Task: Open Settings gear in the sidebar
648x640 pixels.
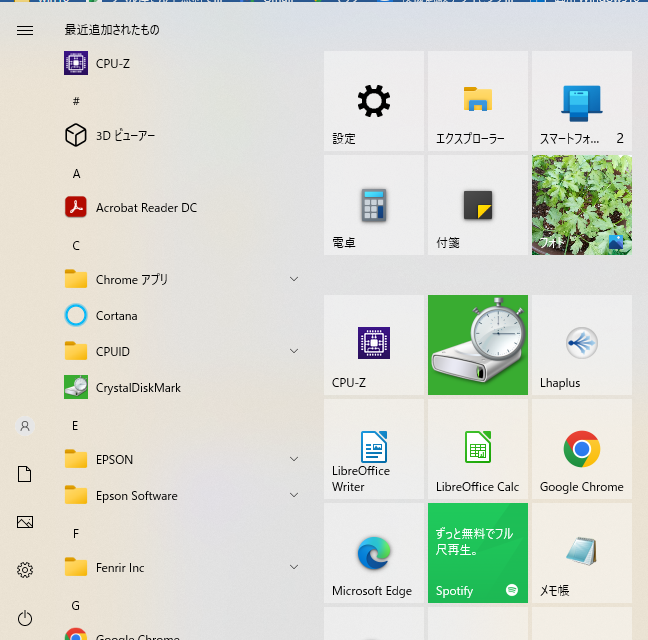Action: click(25, 570)
